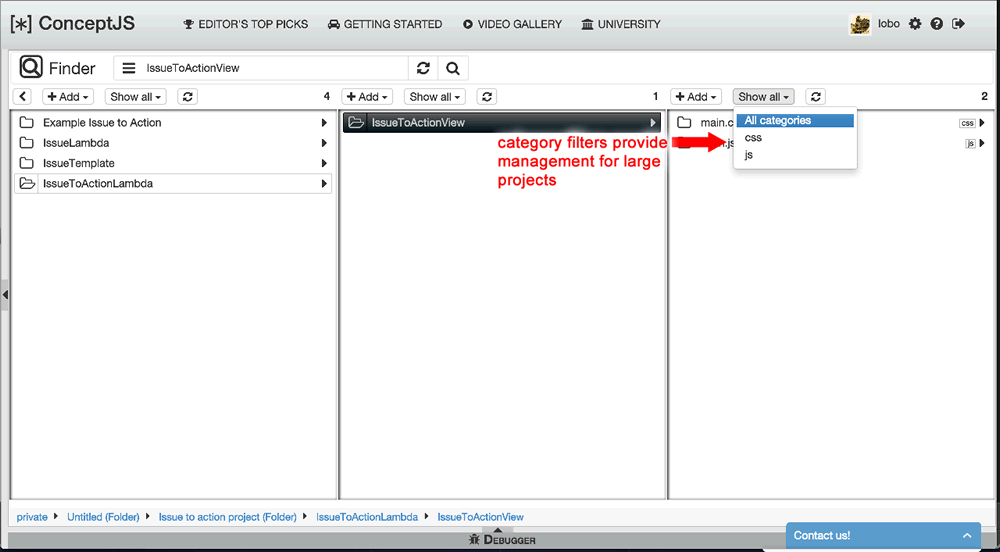1000x552 pixels.
Task: Go back with left chevron button
Action: 22,97
